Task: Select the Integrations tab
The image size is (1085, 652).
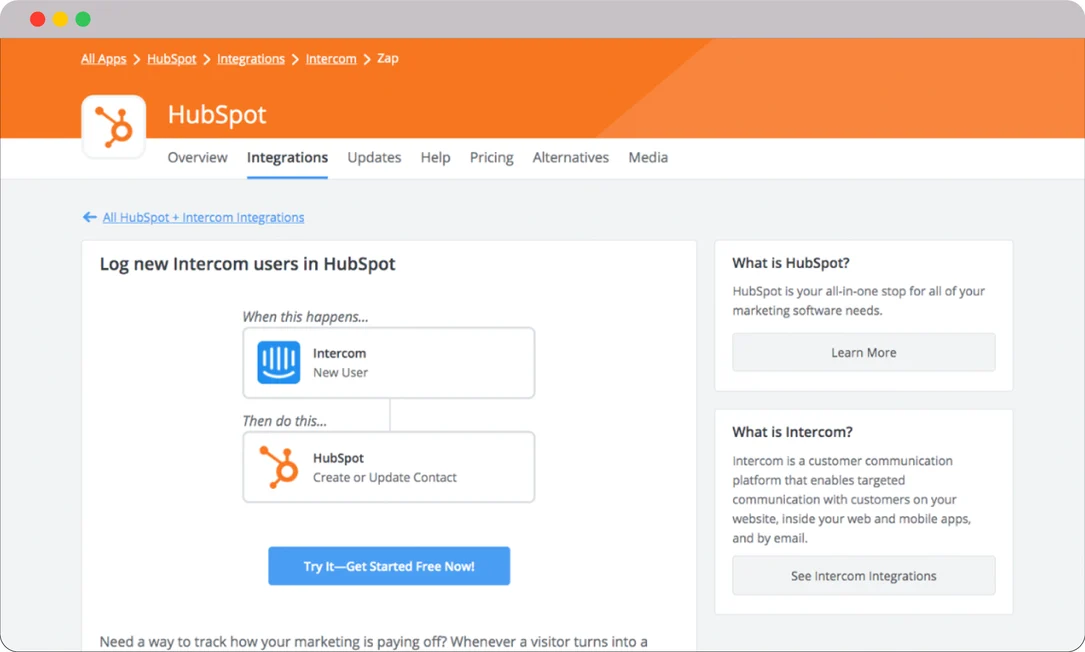Action: (x=287, y=158)
